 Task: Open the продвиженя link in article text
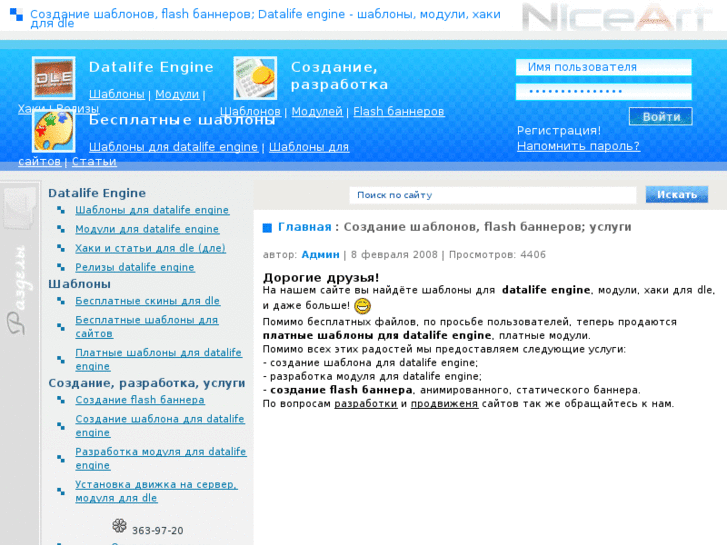point(444,404)
